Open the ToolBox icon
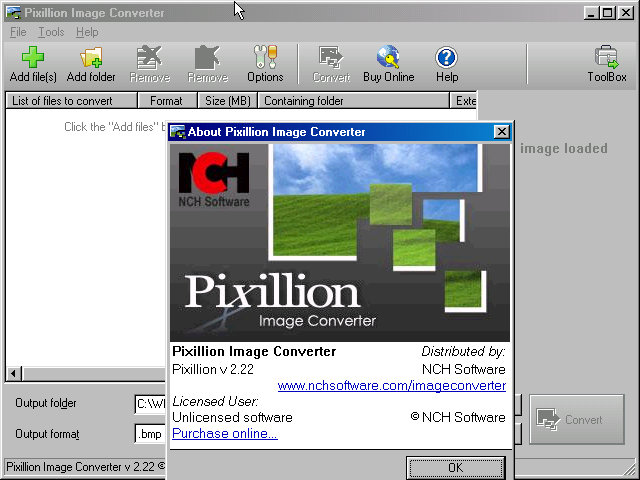640x480 pixels. pyautogui.click(x=607, y=64)
